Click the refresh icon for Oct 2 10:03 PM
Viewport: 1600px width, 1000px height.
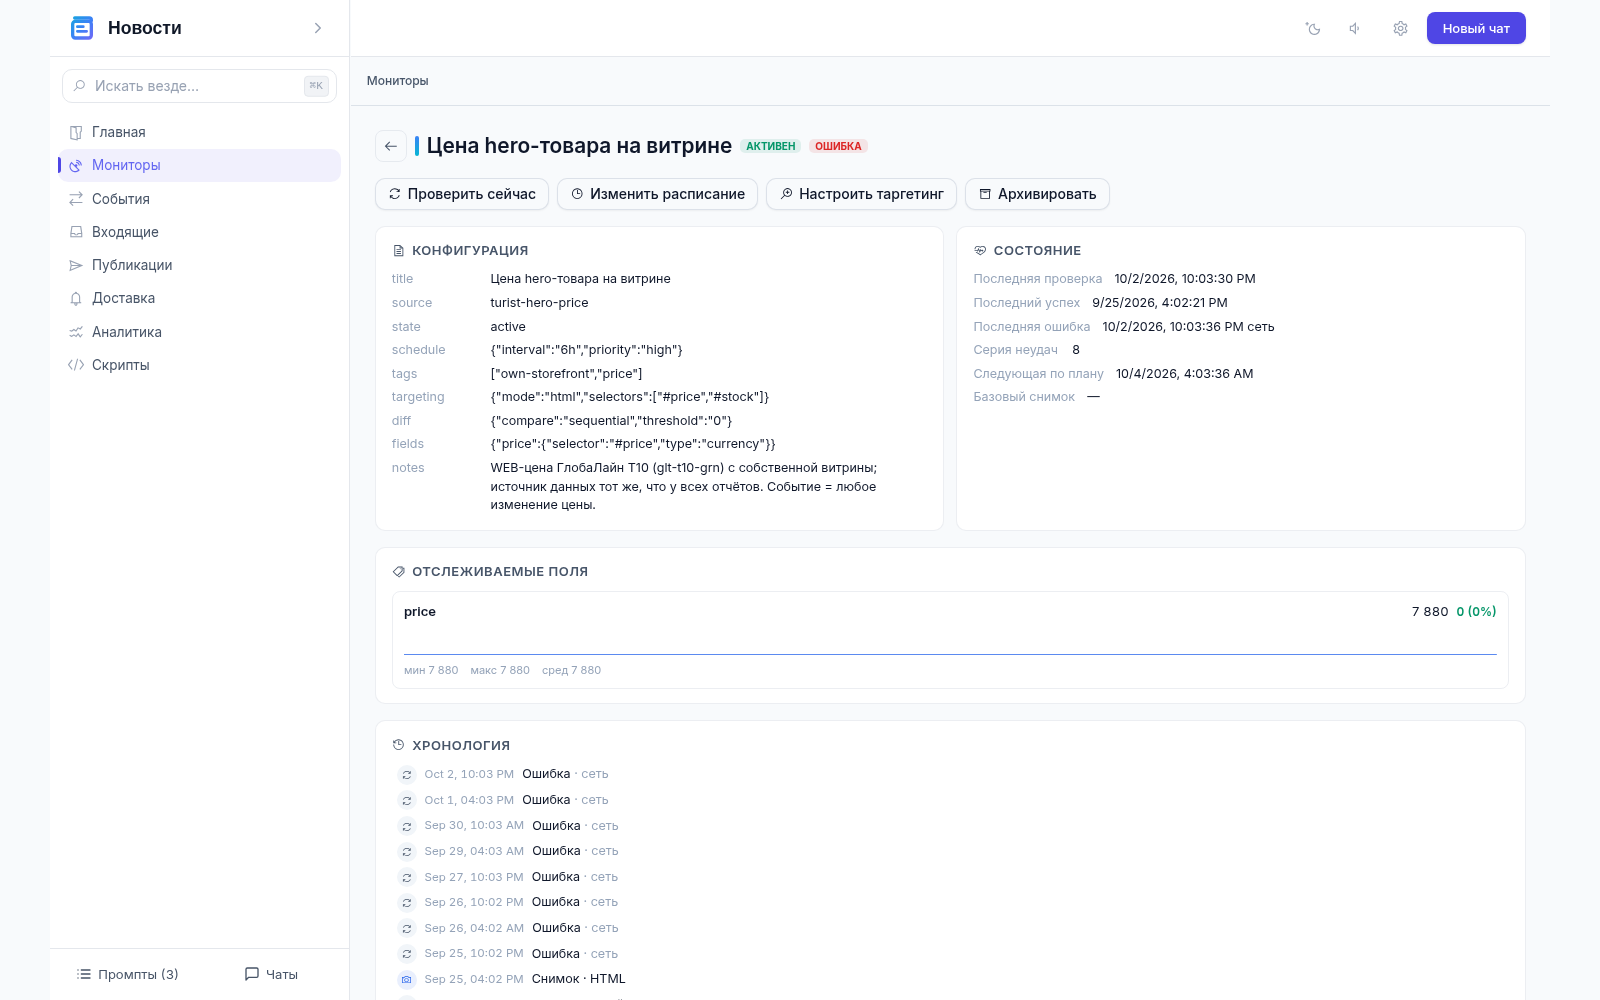click(407, 774)
